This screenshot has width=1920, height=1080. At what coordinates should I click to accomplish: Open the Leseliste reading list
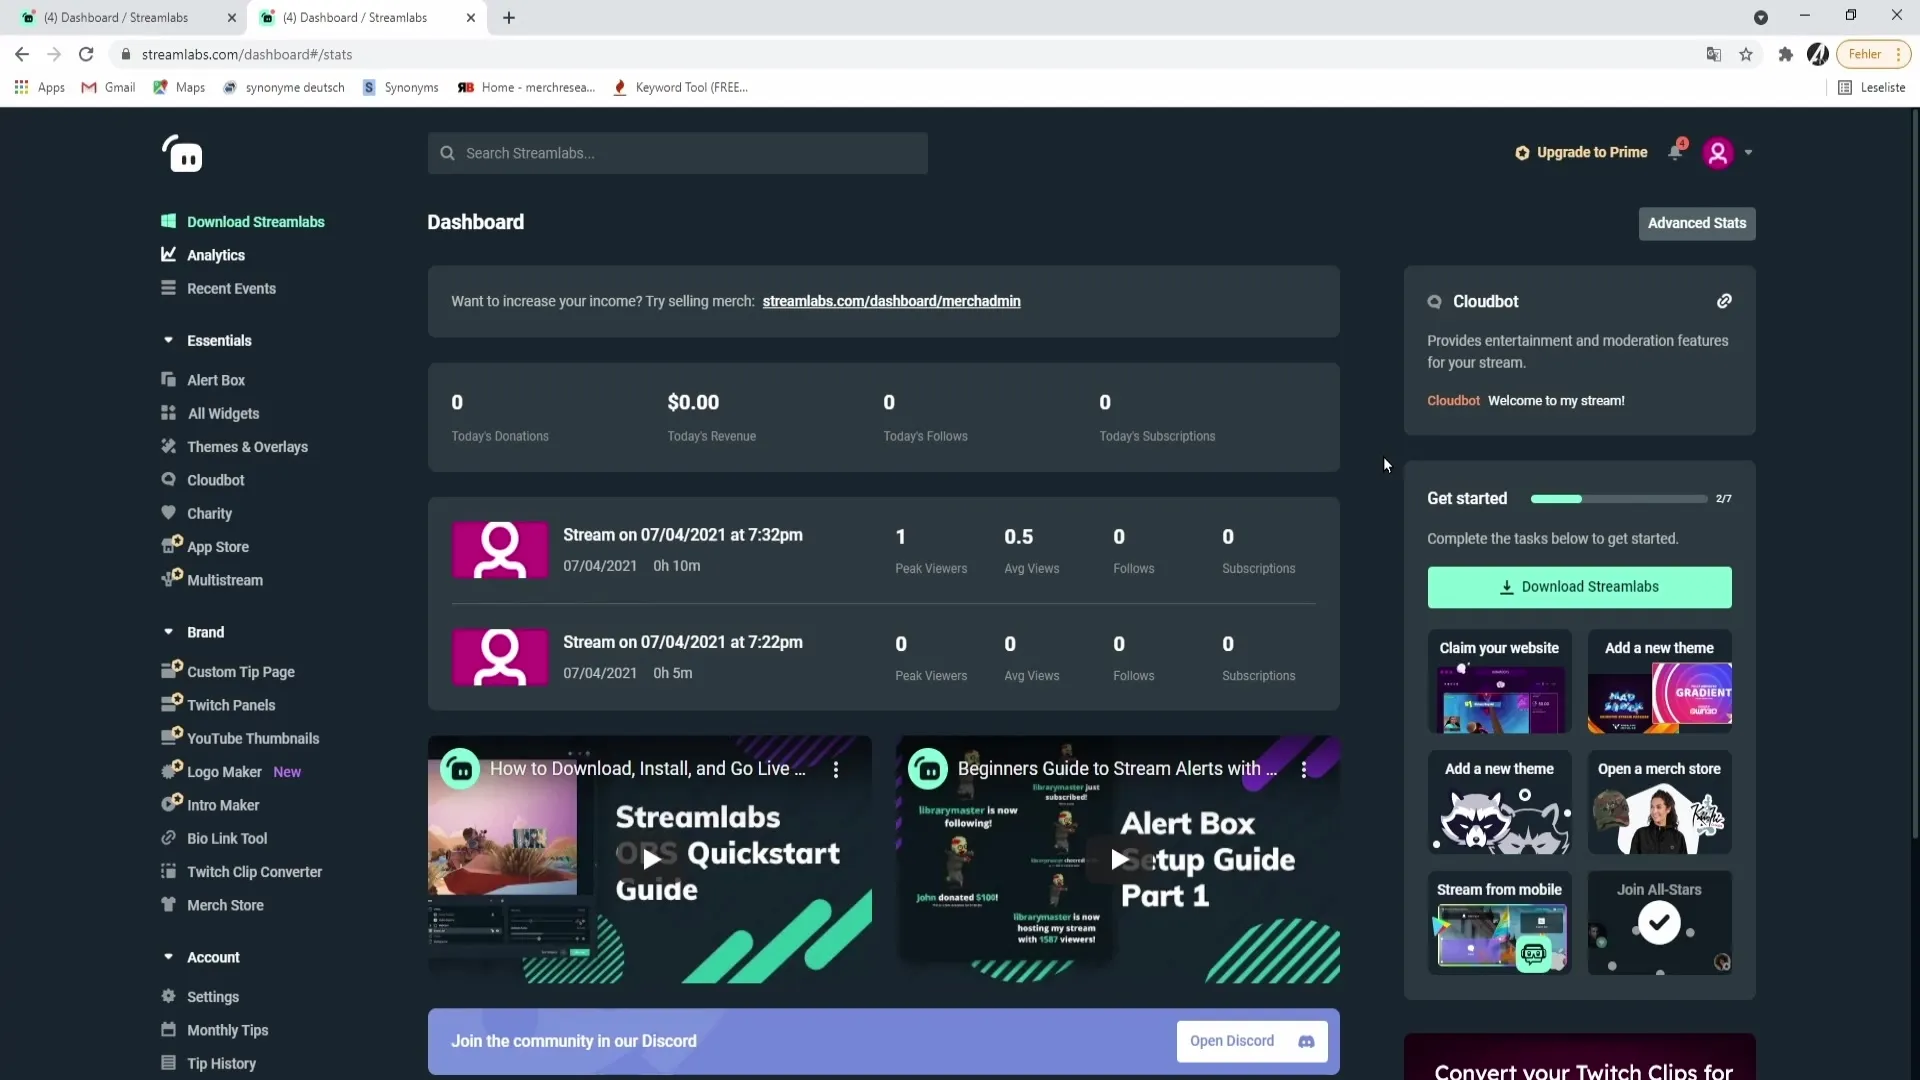click(x=1872, y=87)
